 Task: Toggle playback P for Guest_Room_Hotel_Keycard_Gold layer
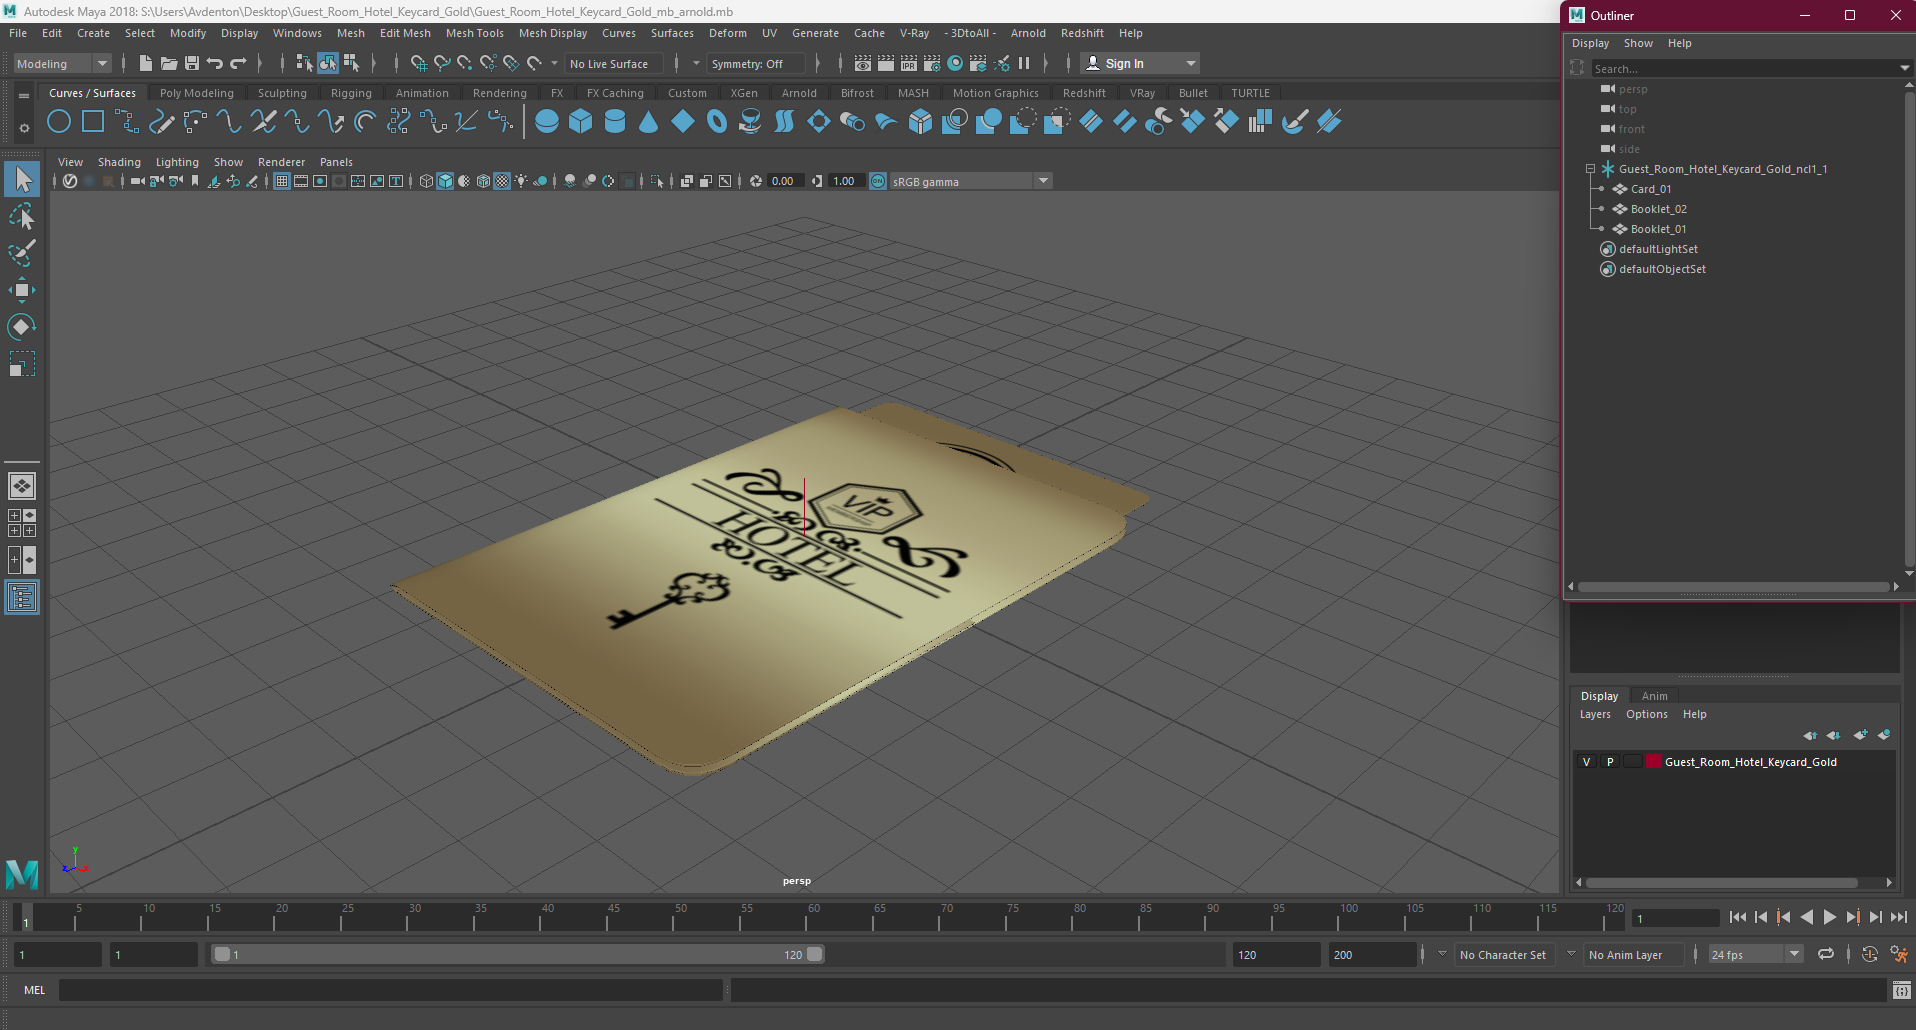point(1610,762)
